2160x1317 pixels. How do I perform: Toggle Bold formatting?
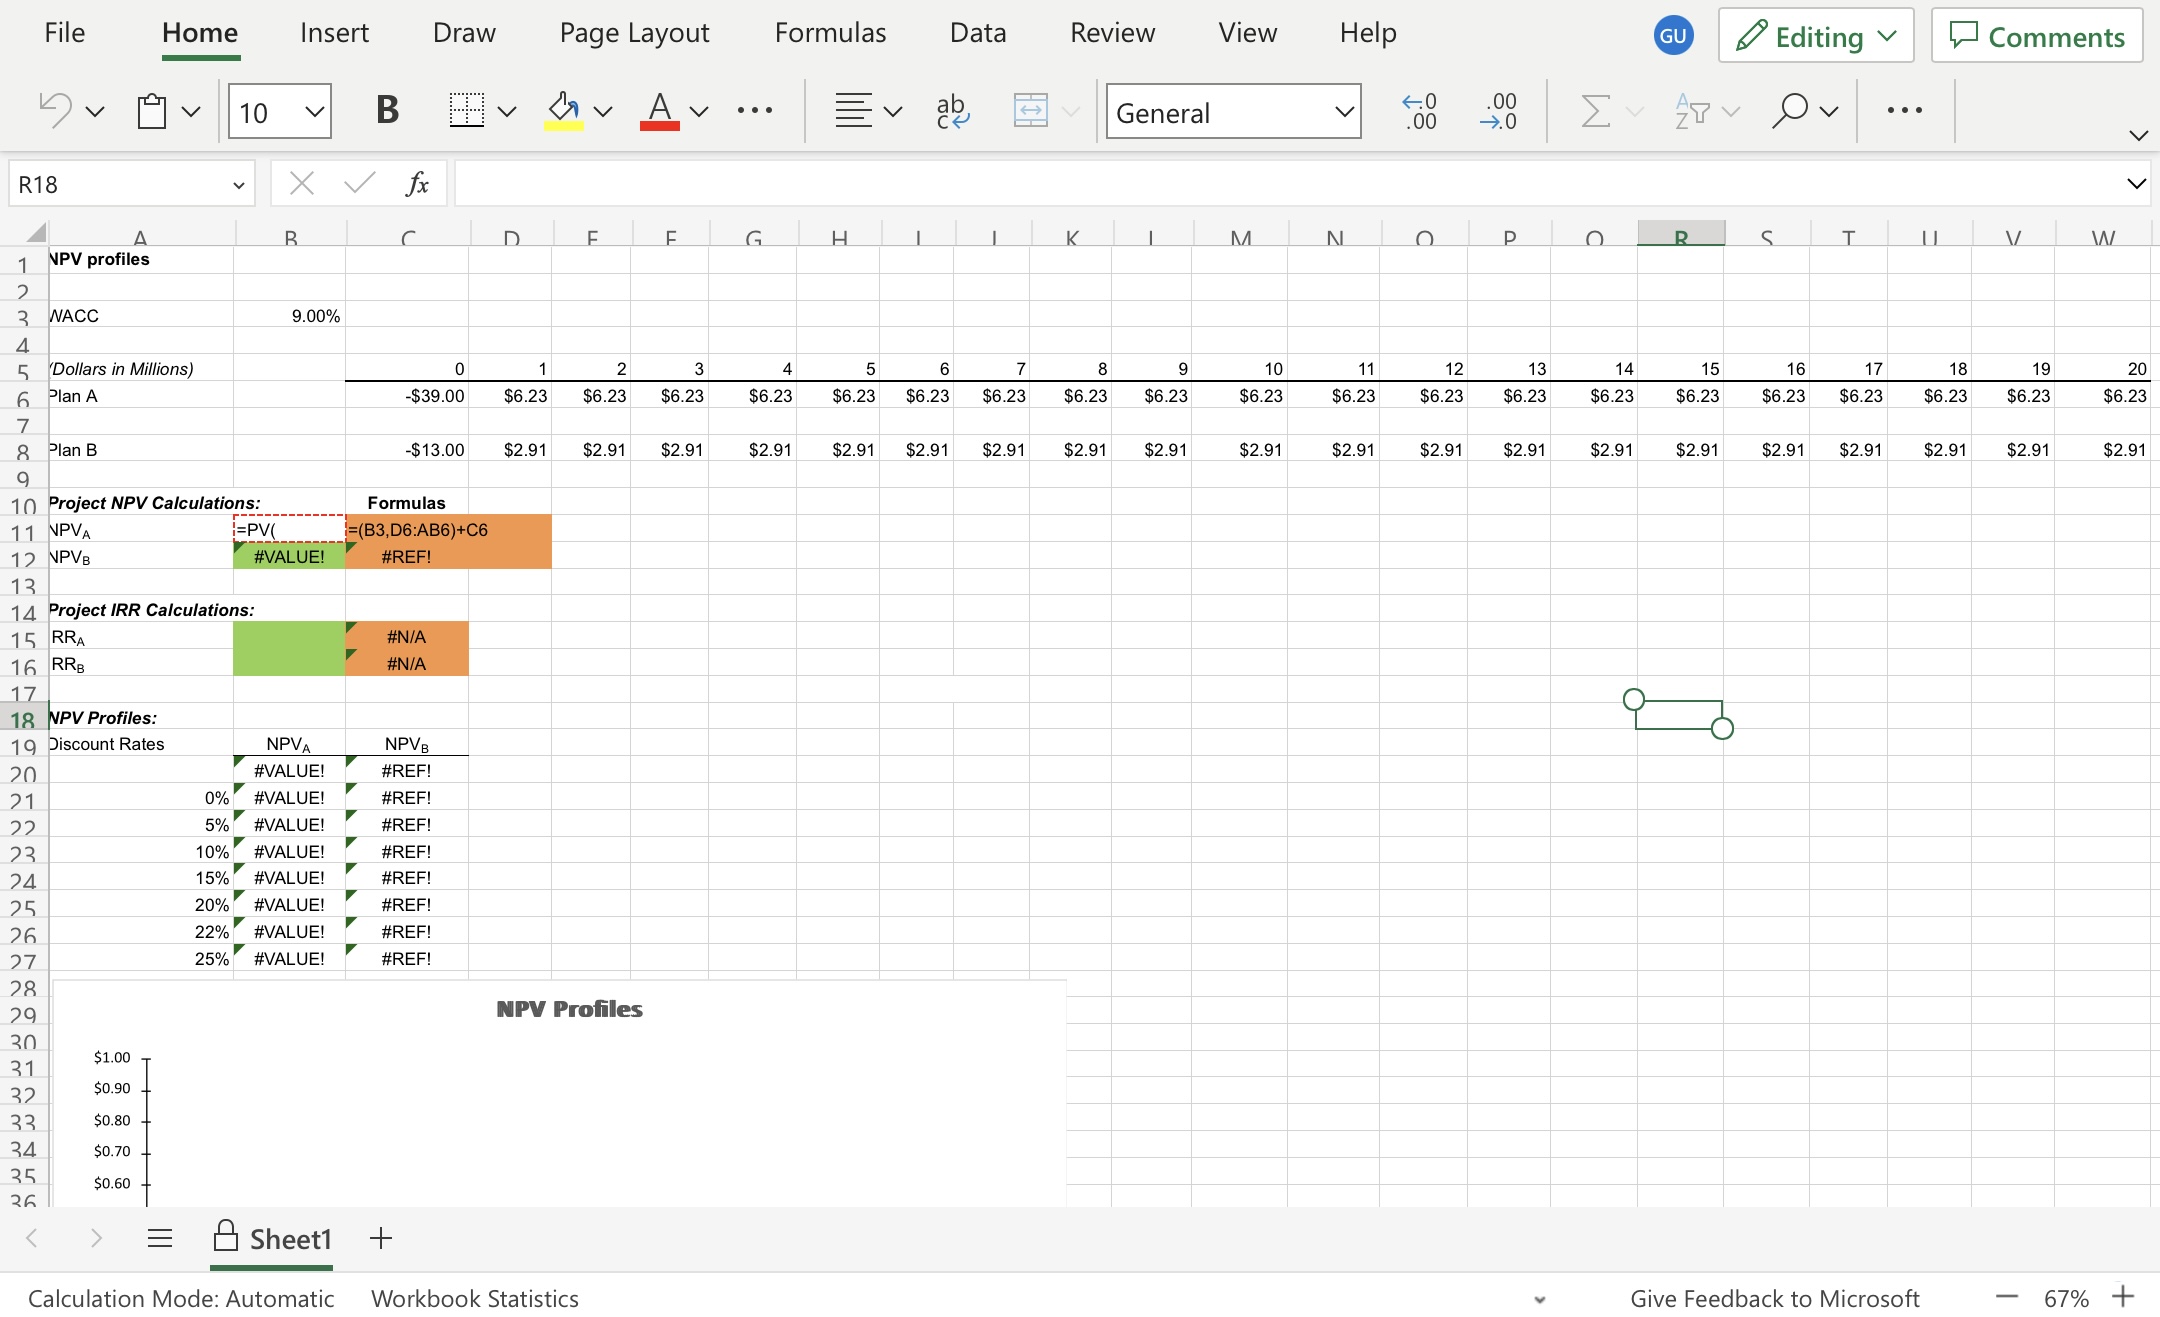[x=387, y=110]
